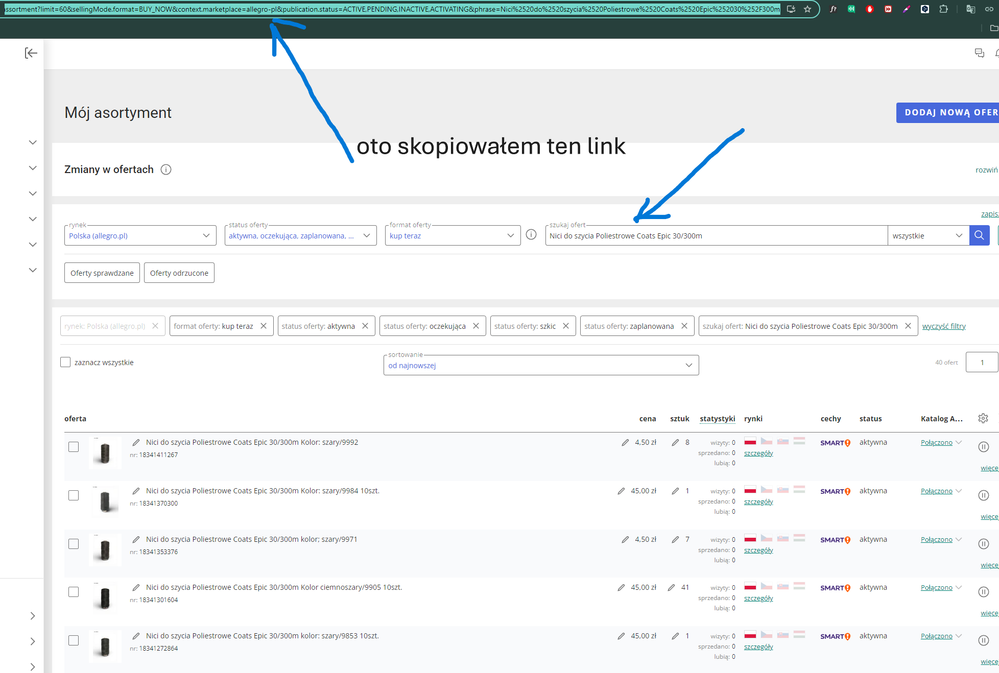This screenshot has width=999, height=673.
Task: Click the info icon beside Zmiany w ofertach
Action: [x=166, y=170]
